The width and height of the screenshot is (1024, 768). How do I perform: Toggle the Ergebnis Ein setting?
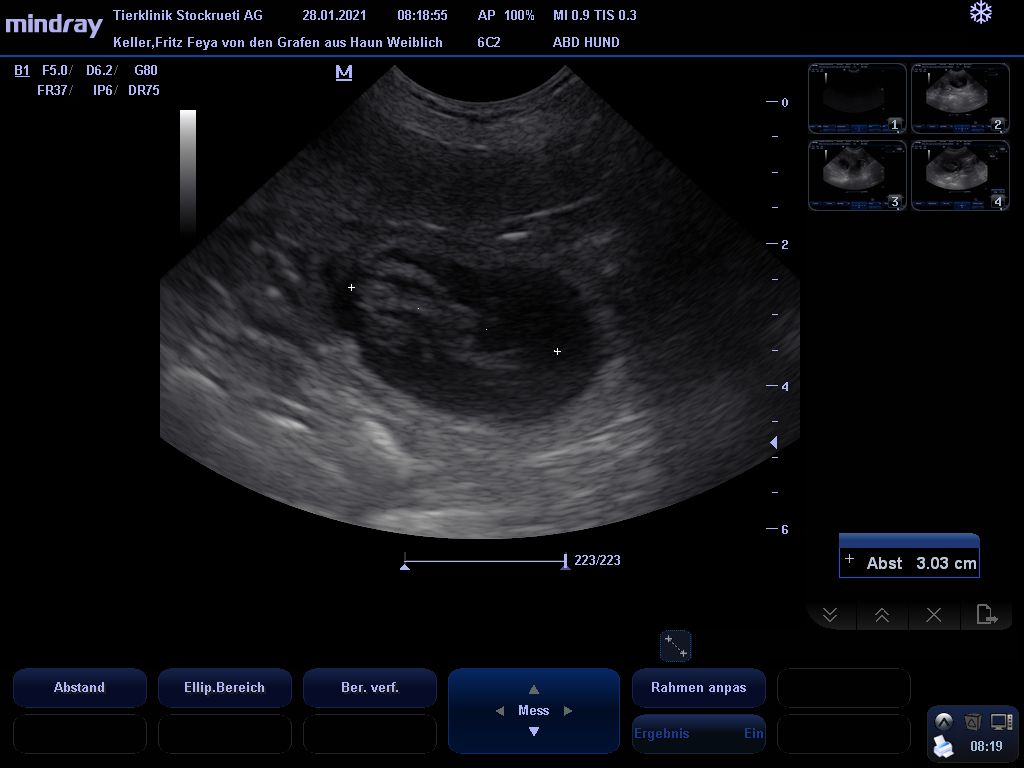click(698, 733)
